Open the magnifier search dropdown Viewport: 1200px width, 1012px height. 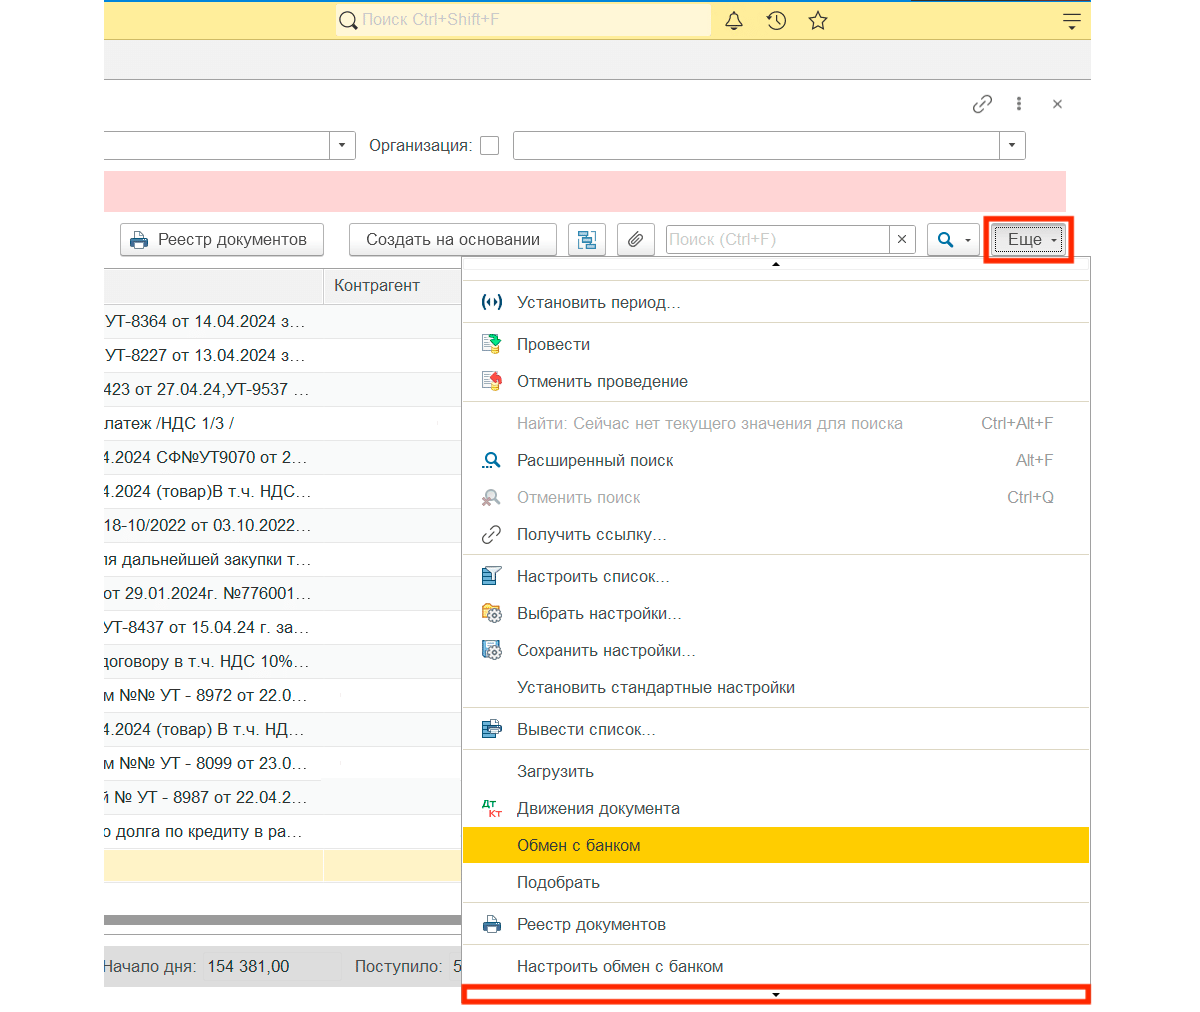(x=953, y=240)
